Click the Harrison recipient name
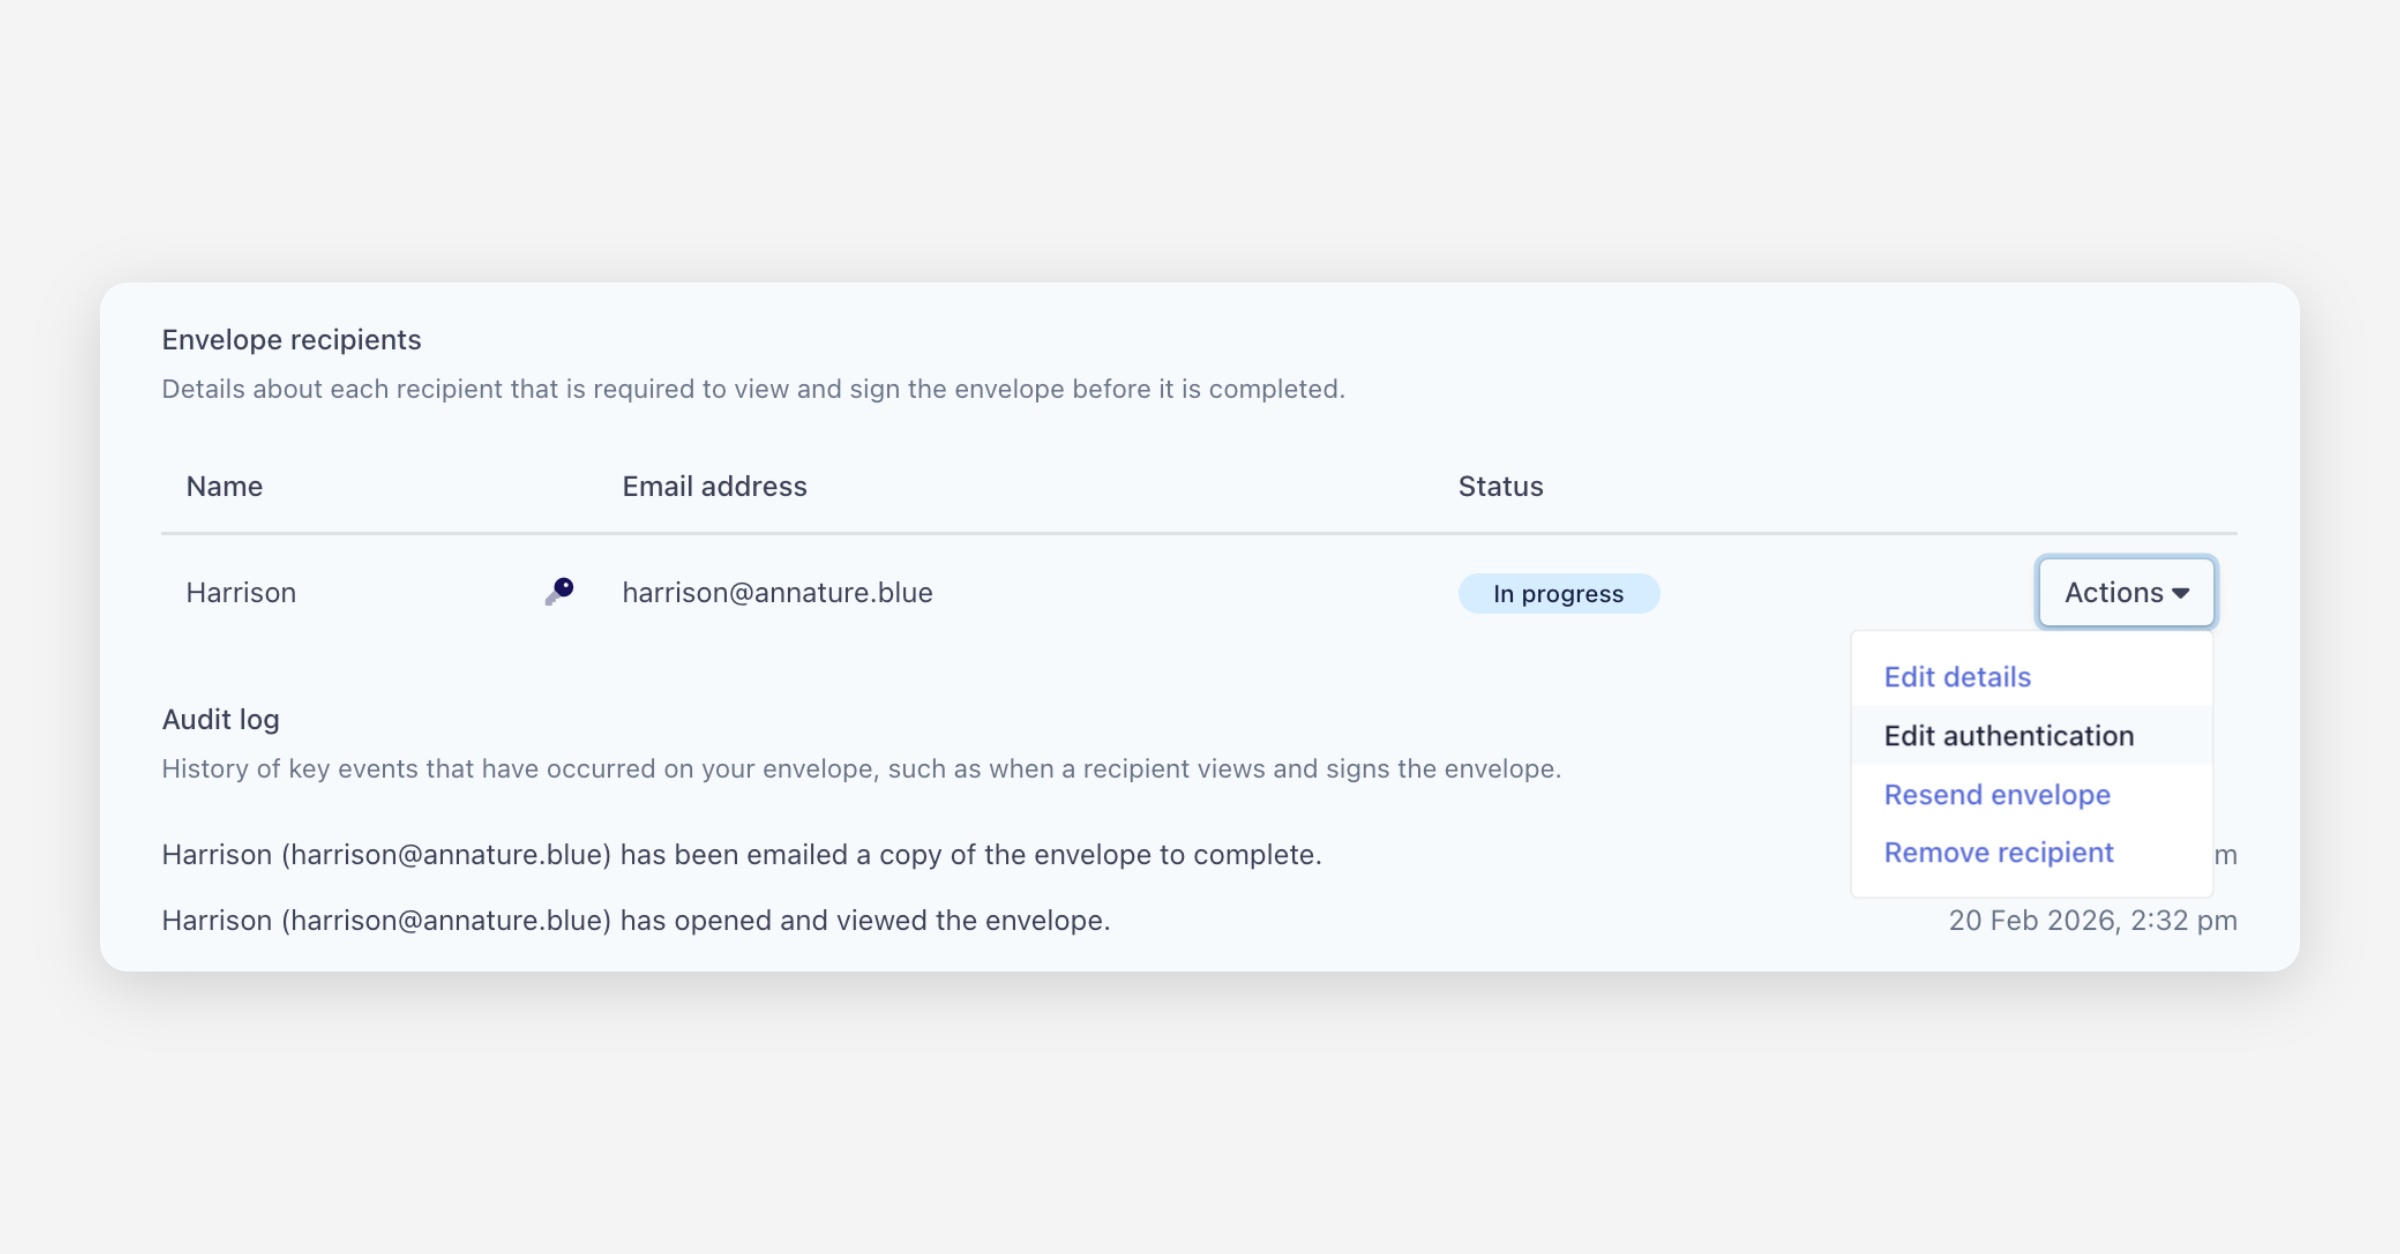Screen dimensions: 2400x1254 pyautogui.click(x=241, y=593)
